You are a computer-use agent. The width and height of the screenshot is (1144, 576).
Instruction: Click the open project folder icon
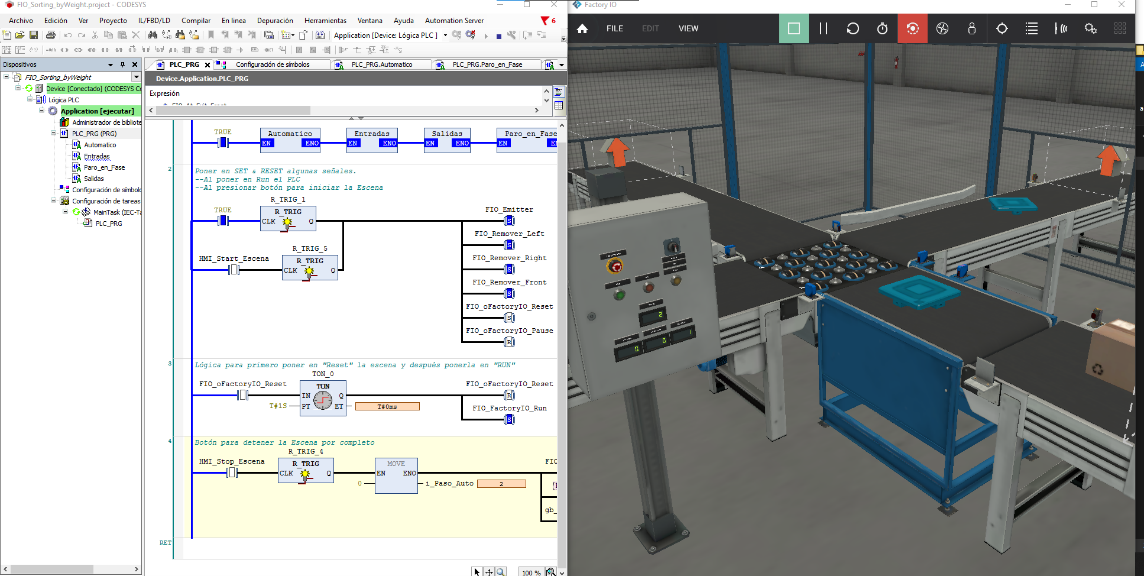(x=20, y=35)
